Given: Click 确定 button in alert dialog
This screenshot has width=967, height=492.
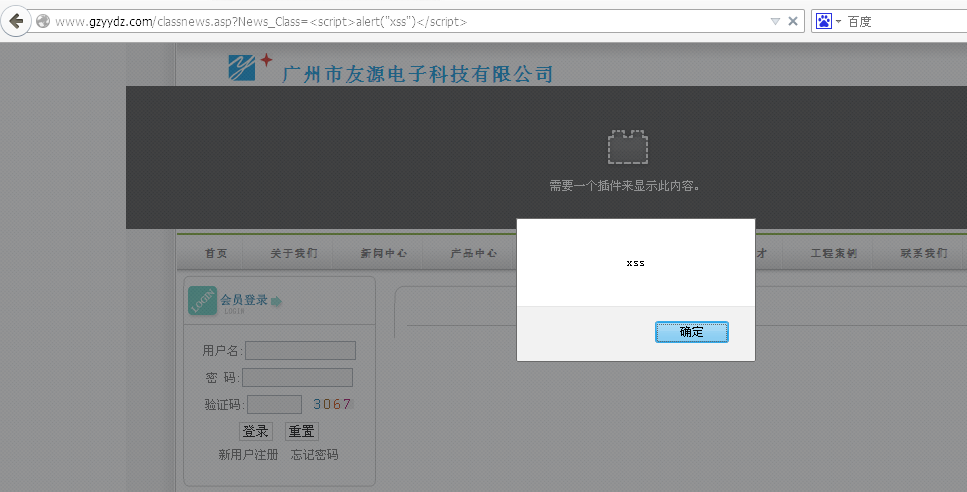Looking at the screenshot, I should (x=691, y=332).
